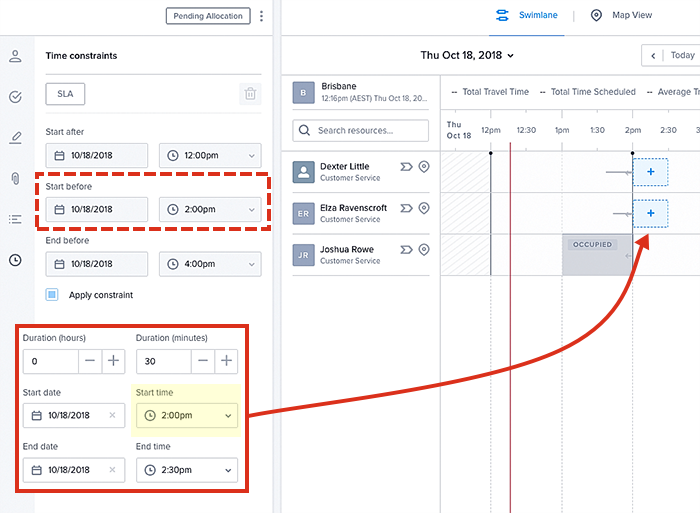The height and width of the screenshot is (513, 700).
Task: Click location pin next to Dexter Little
Action: pyautogui.click(x=424, y=167)
